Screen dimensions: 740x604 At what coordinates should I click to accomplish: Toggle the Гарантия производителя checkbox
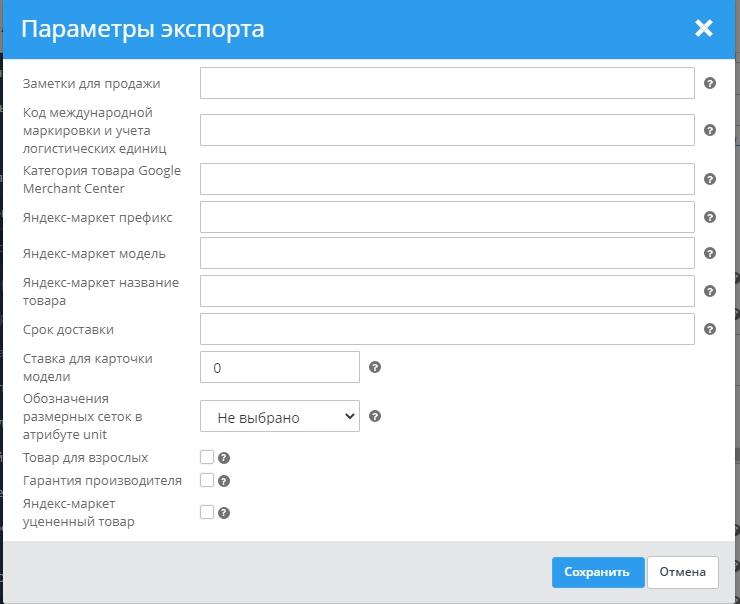pos(207,480)
